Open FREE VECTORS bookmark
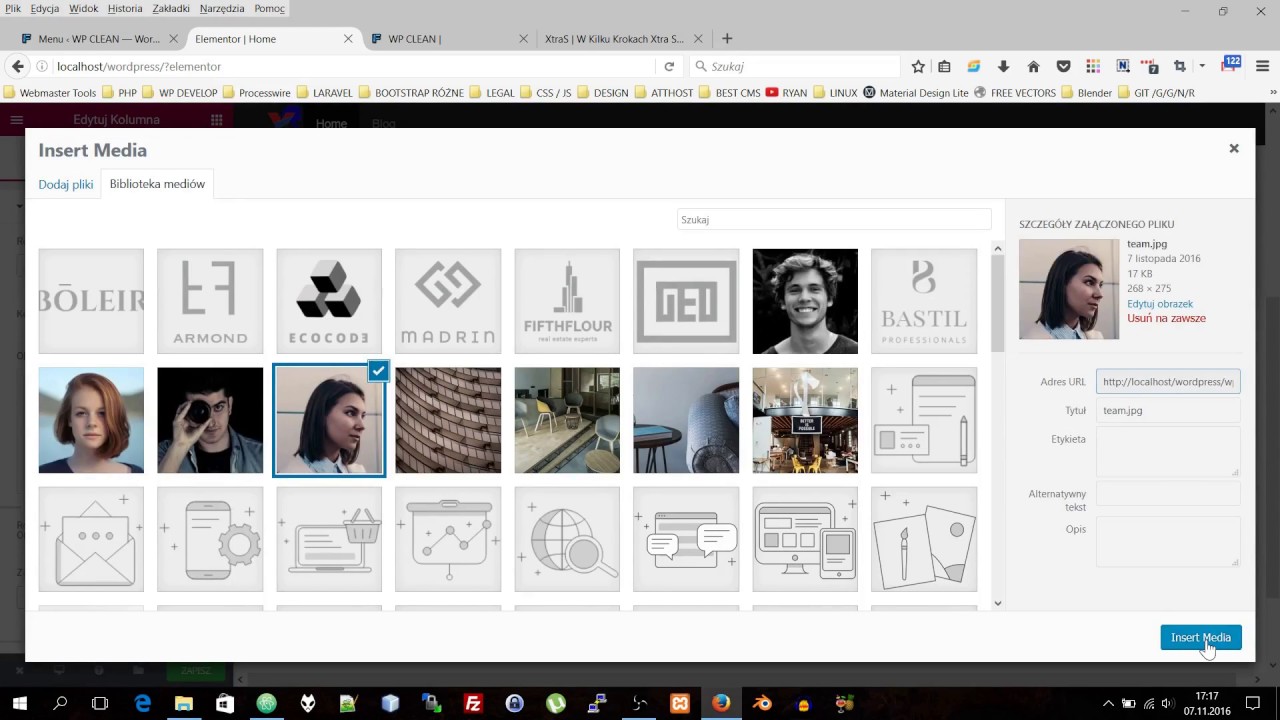The height and width of the screenshot is (720, 1280). 1014,93
